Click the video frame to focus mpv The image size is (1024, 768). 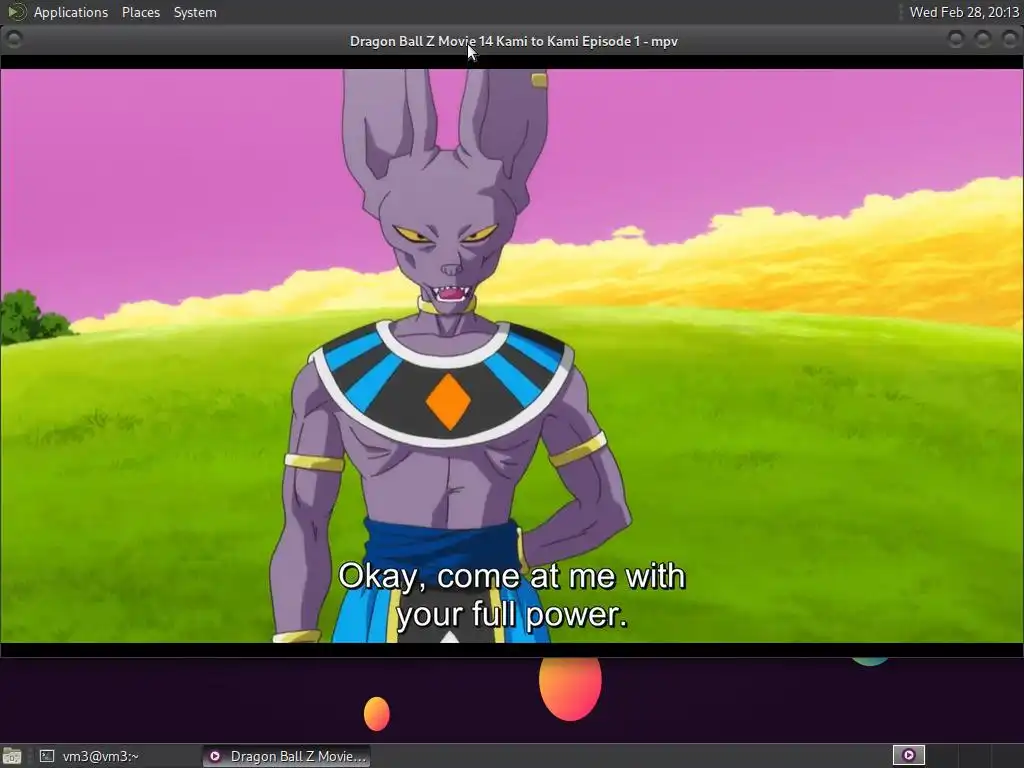(512, 356)
